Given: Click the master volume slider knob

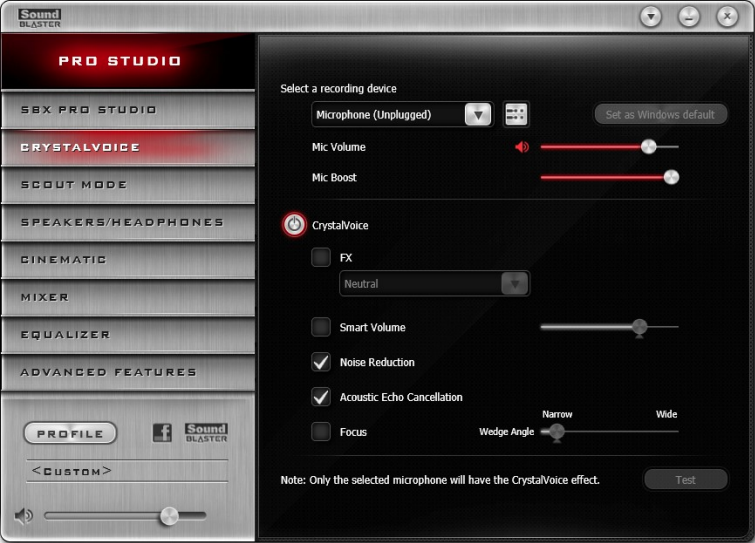Looking at the screenshot, I should point(169,516).
